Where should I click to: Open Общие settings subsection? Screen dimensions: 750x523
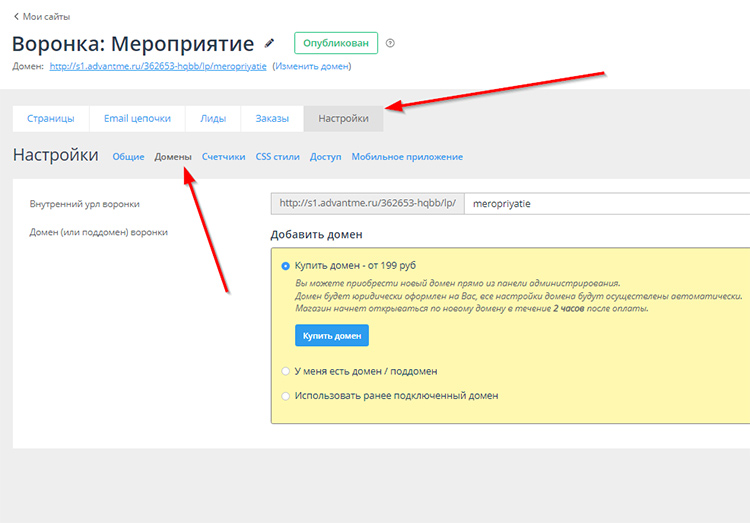(128, 157)
